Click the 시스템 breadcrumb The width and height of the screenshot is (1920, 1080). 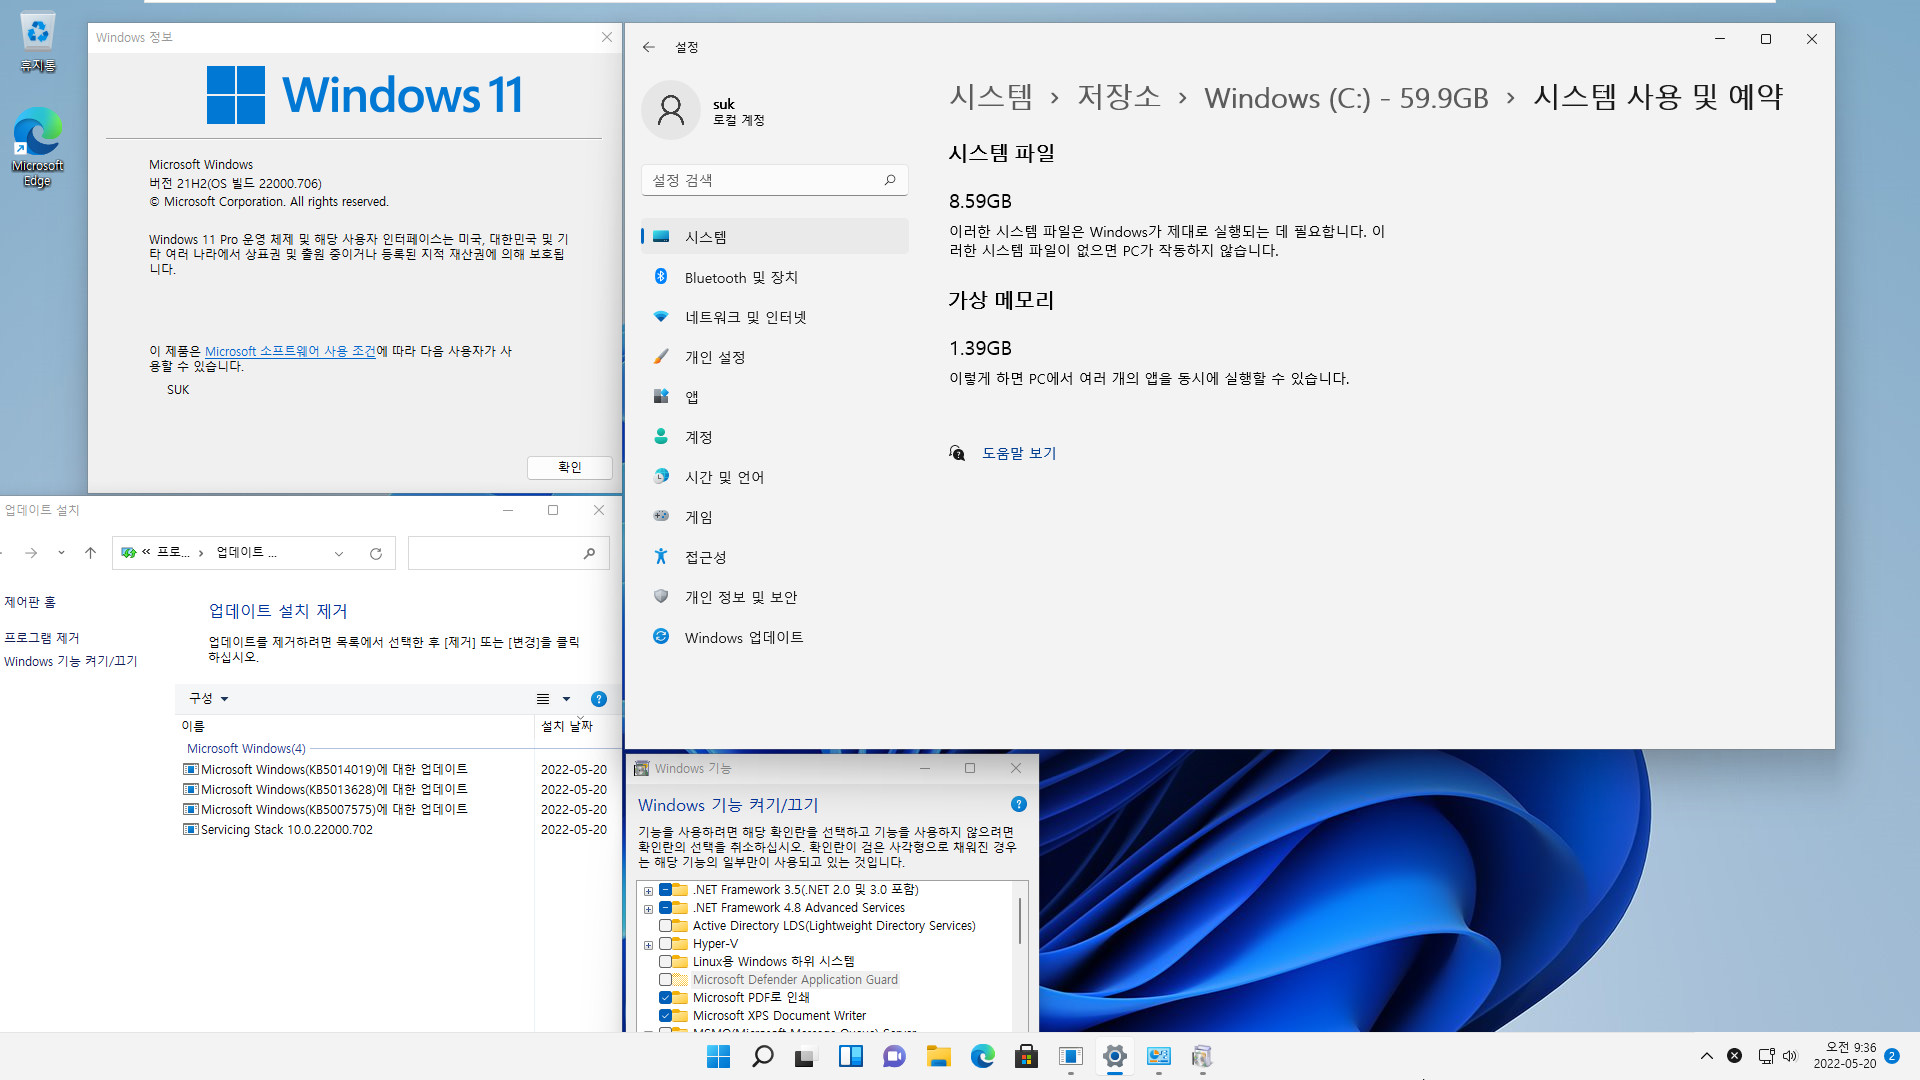[x=991, y=97]
